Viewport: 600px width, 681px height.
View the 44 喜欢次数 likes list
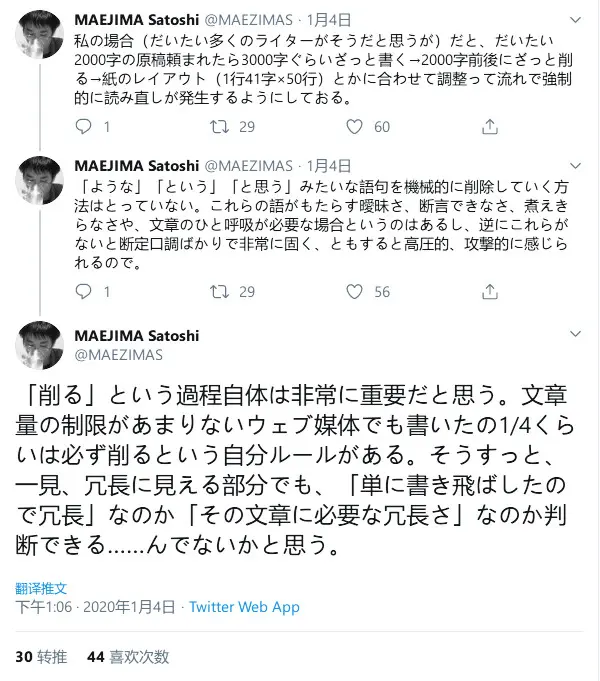[x=128, y=657]
